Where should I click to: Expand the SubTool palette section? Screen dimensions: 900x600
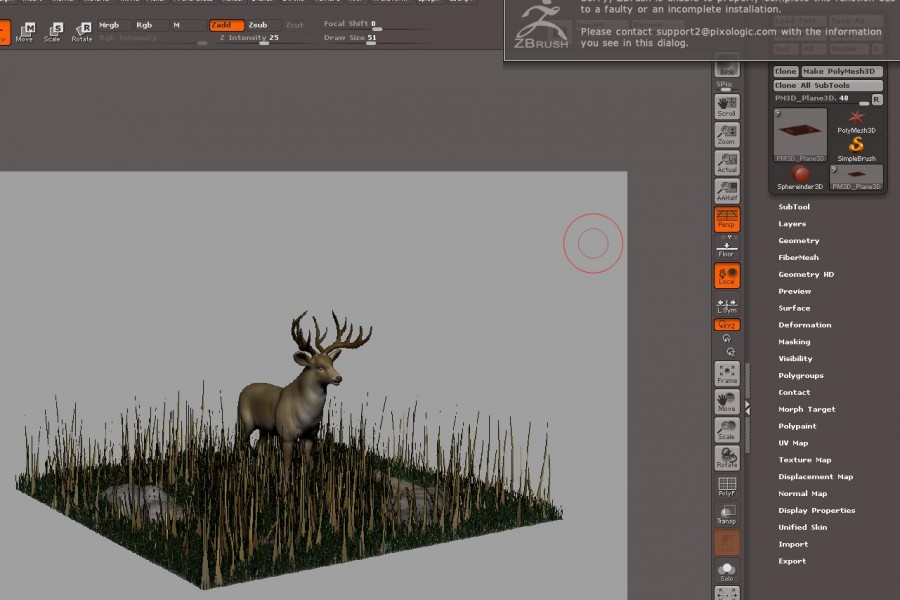click(x=794, y=207)
